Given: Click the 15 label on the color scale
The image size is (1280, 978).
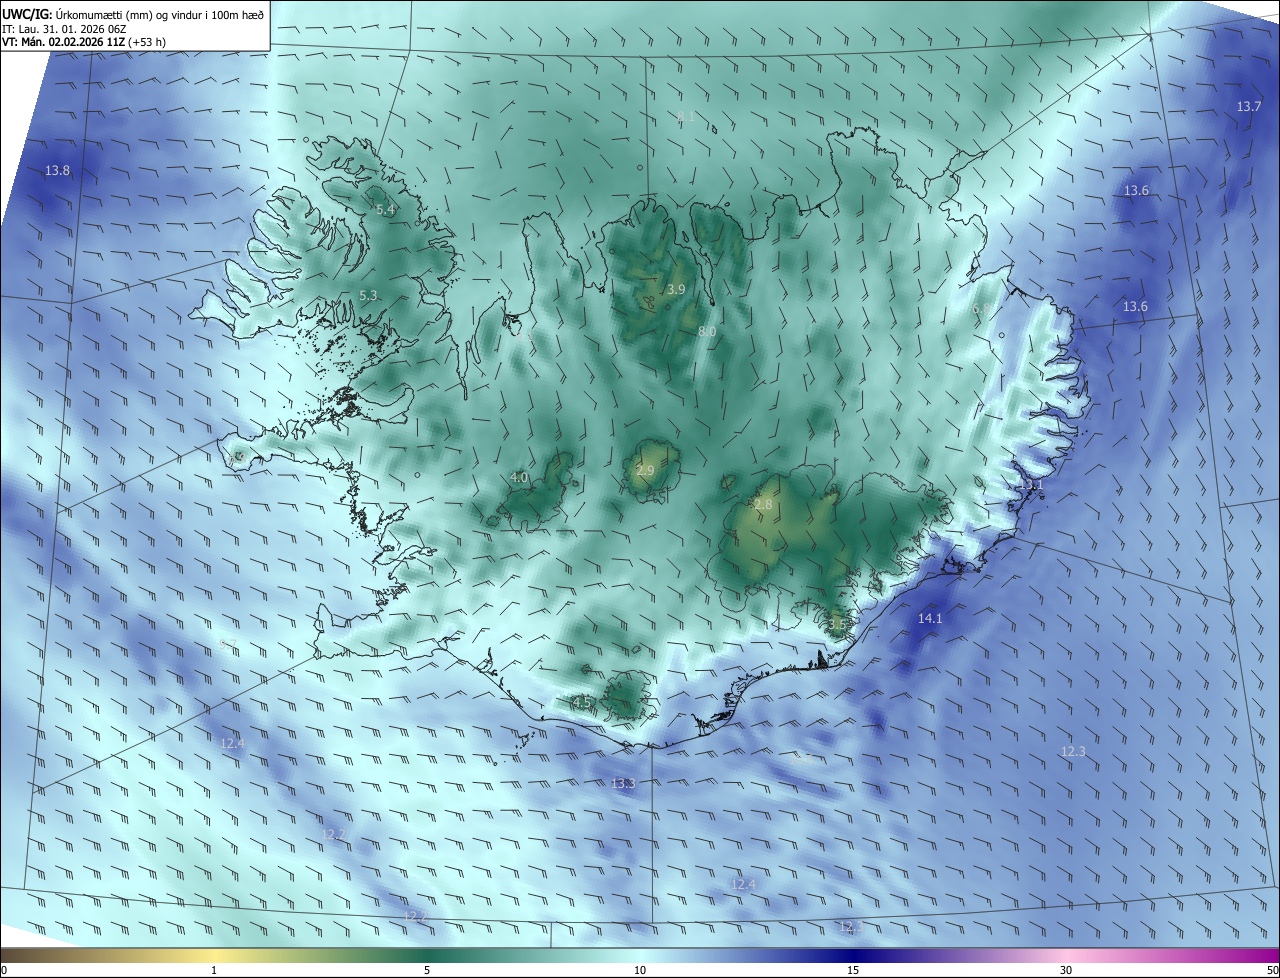Looking at the screenshot, I should click(x=853, y=970).
